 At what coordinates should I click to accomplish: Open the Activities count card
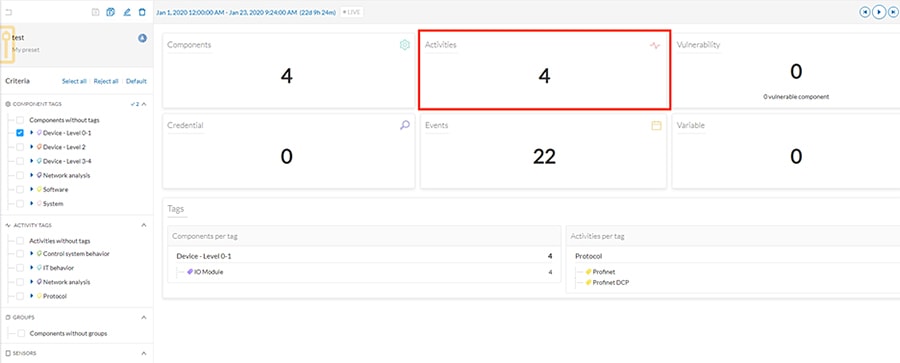point(544,70)
